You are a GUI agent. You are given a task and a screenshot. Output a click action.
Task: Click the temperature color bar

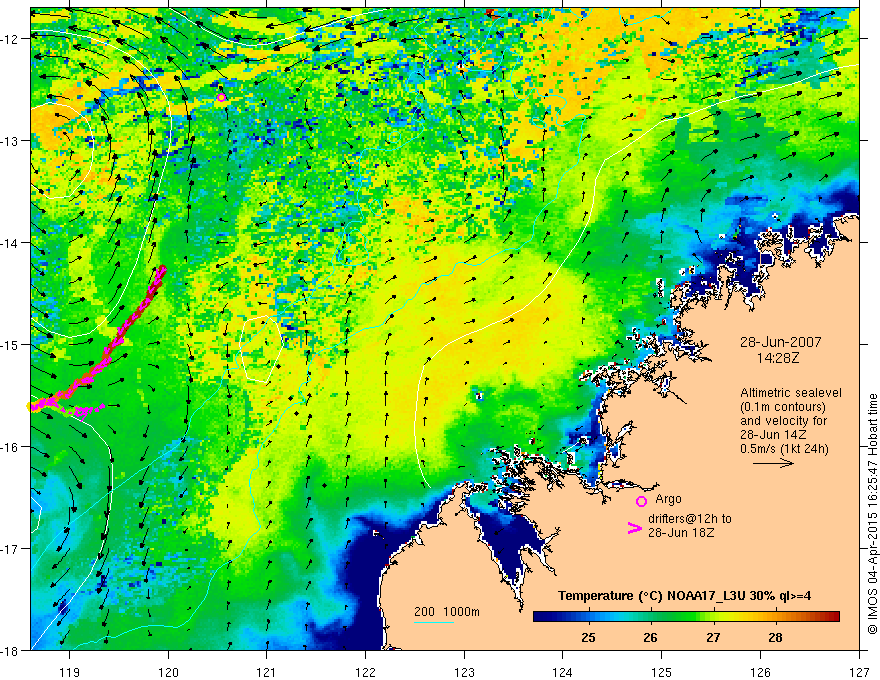click(686, 616)
